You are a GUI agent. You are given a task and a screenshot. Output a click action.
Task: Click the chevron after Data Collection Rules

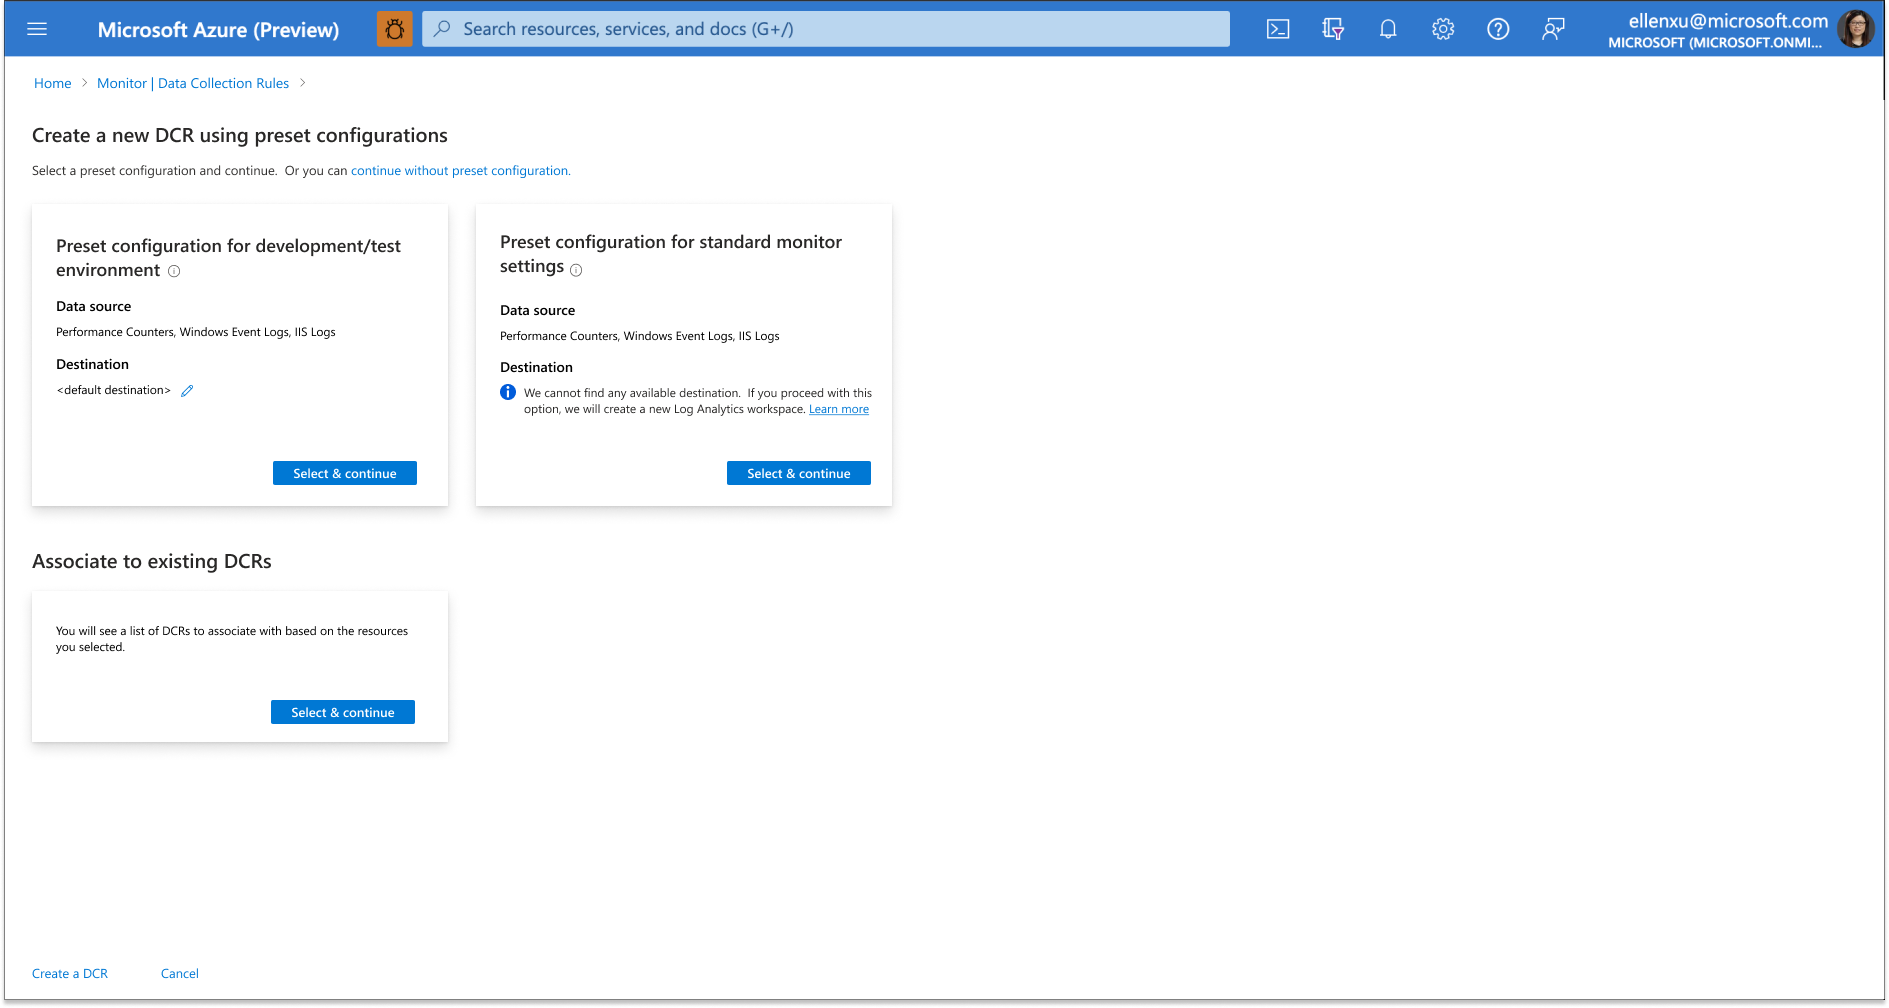303,83
